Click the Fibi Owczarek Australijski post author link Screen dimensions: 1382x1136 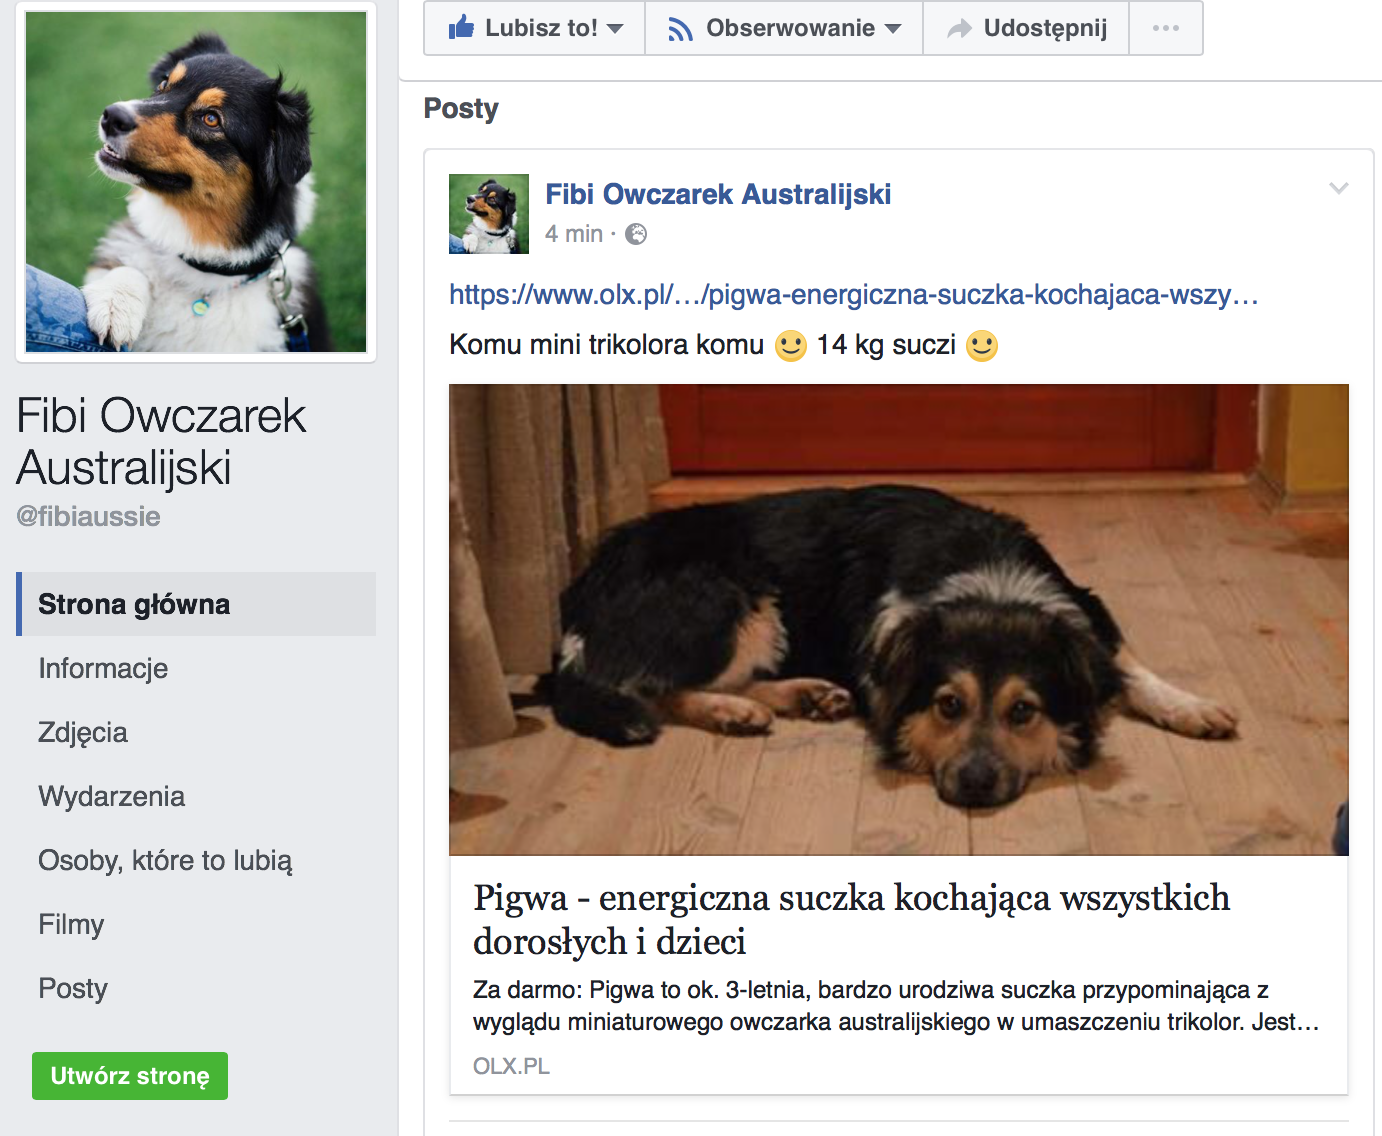[x=718, y=194]
